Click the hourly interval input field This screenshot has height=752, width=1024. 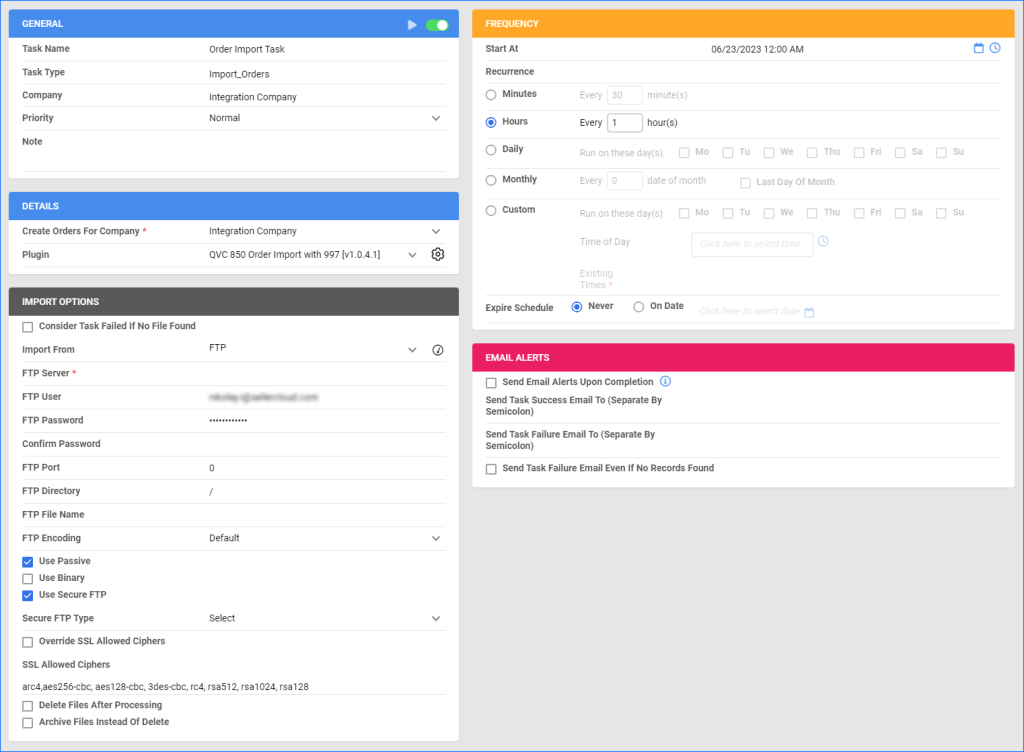(x=624, y=123)
